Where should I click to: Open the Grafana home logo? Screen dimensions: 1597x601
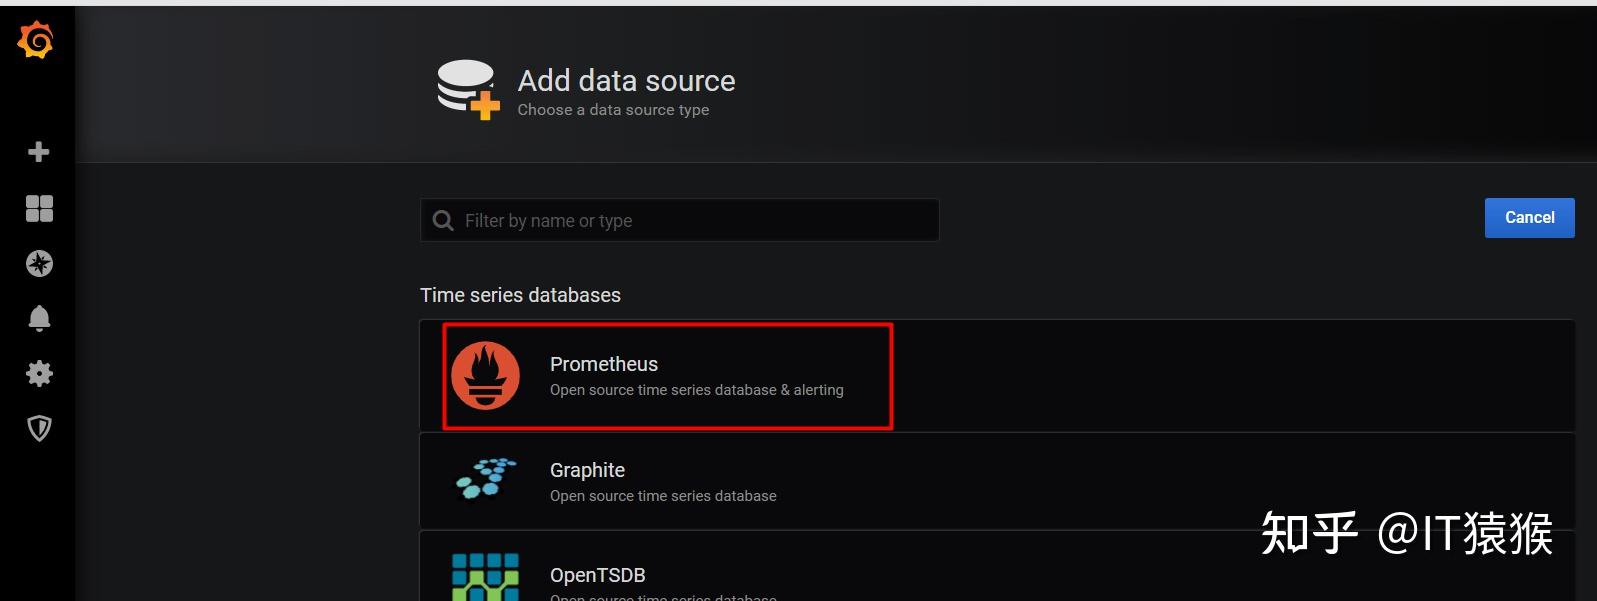pos(36,40)
